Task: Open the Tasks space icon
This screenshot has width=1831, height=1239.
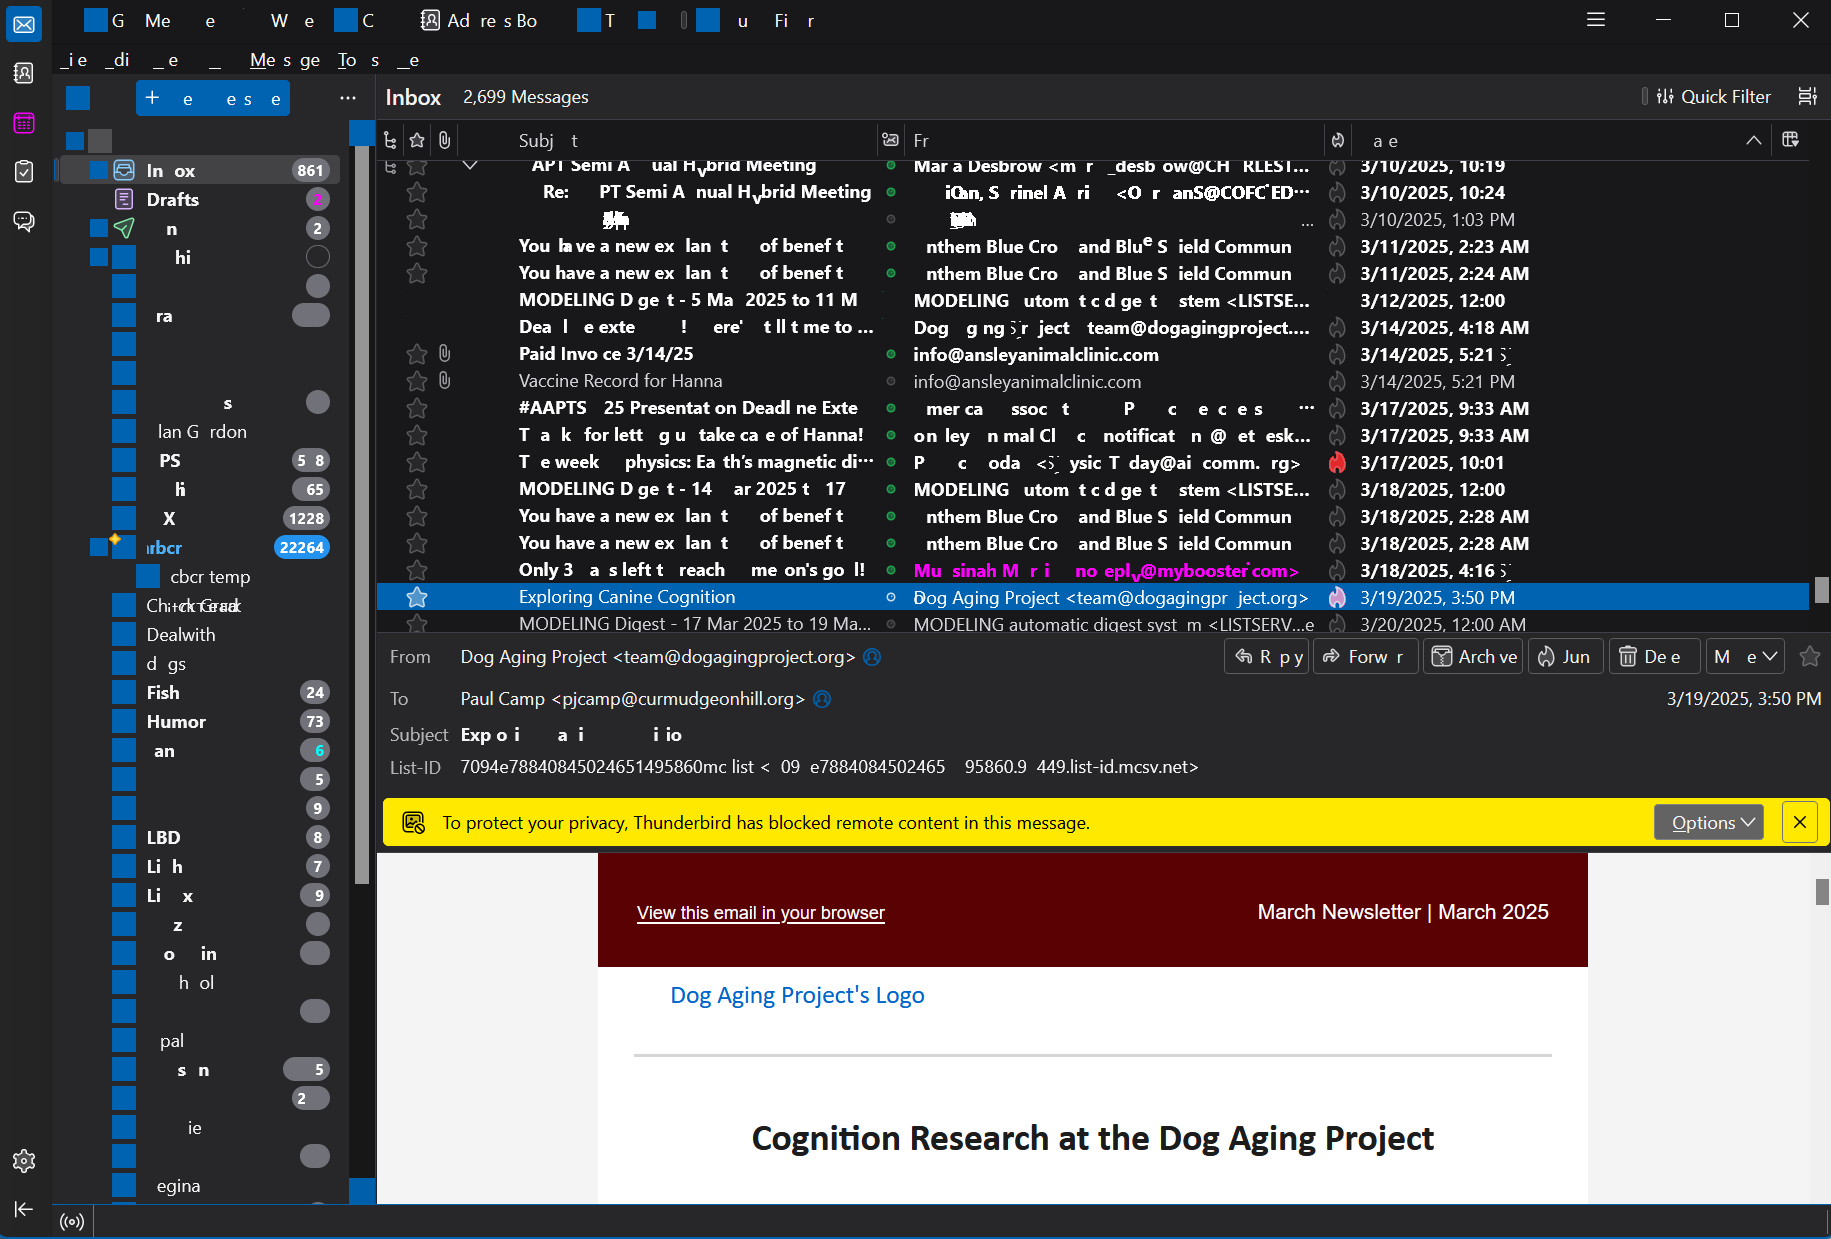Action: pos(24,172)
